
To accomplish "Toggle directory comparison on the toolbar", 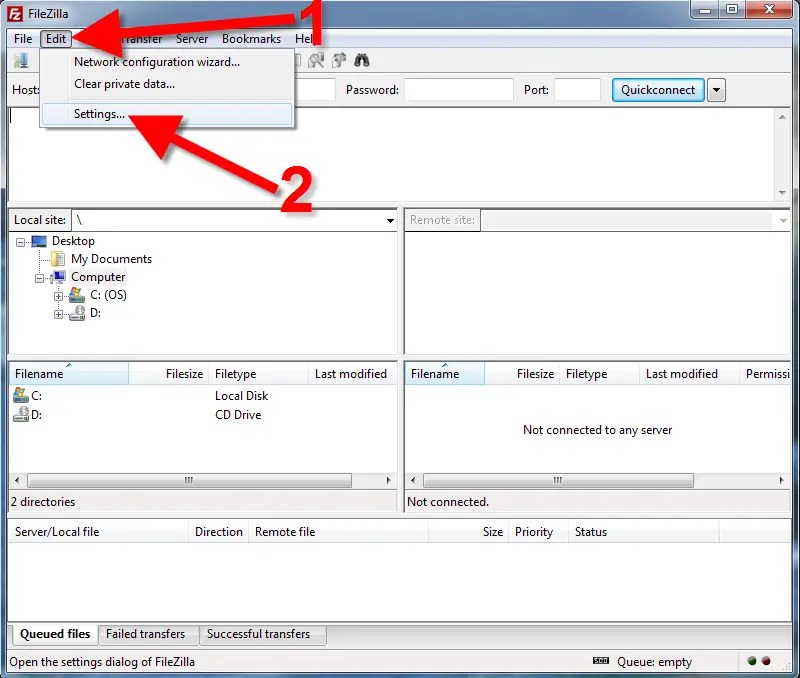I will (316, 60).
